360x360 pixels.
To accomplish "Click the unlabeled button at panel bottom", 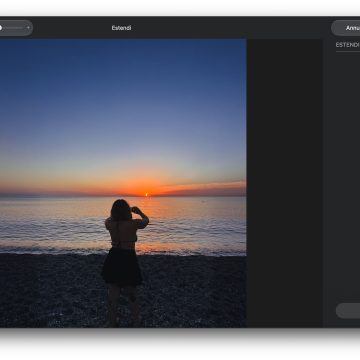I will 348,311.
